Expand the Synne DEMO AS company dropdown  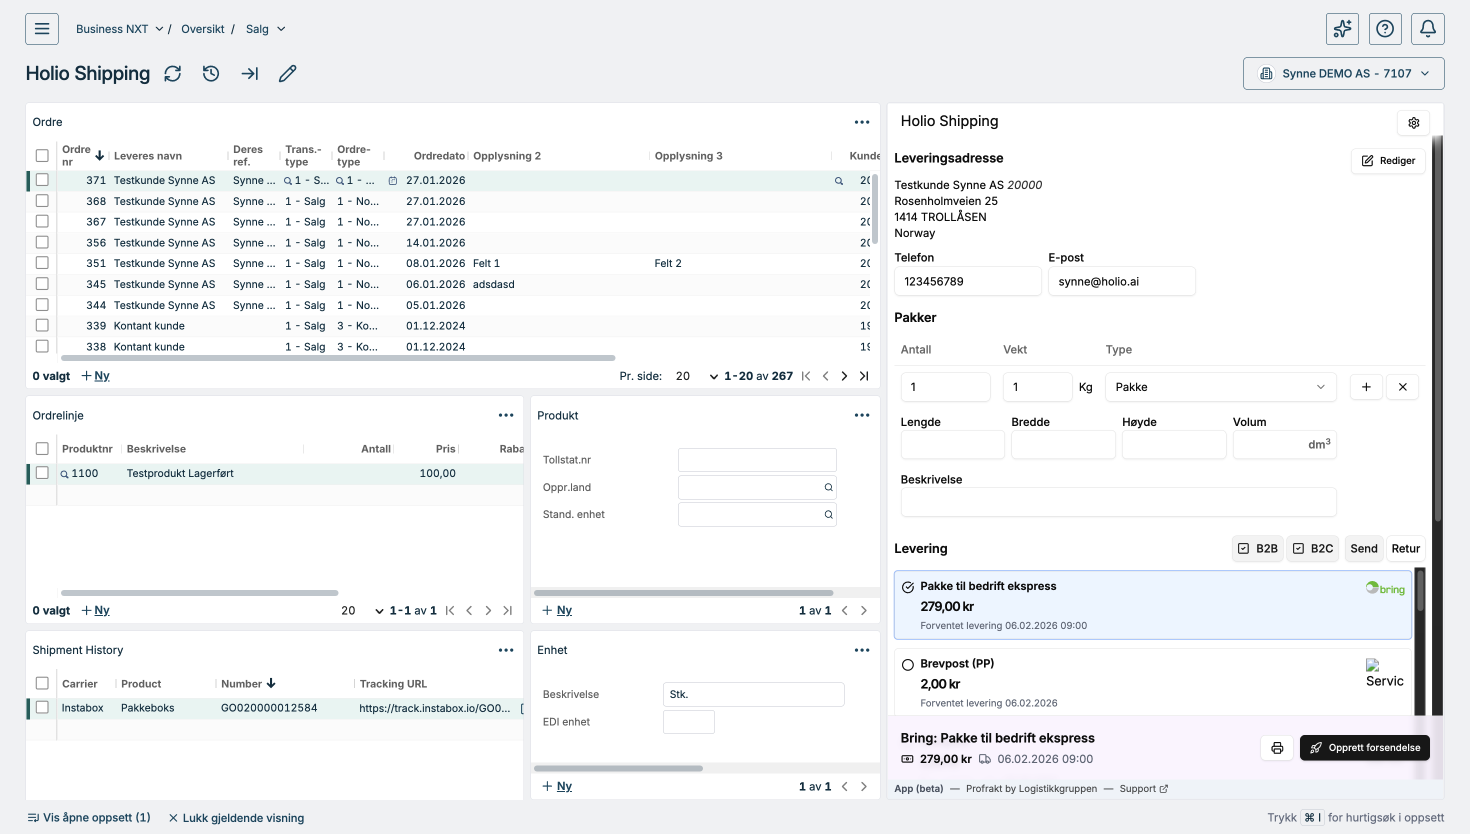[x=1343, y=74]
